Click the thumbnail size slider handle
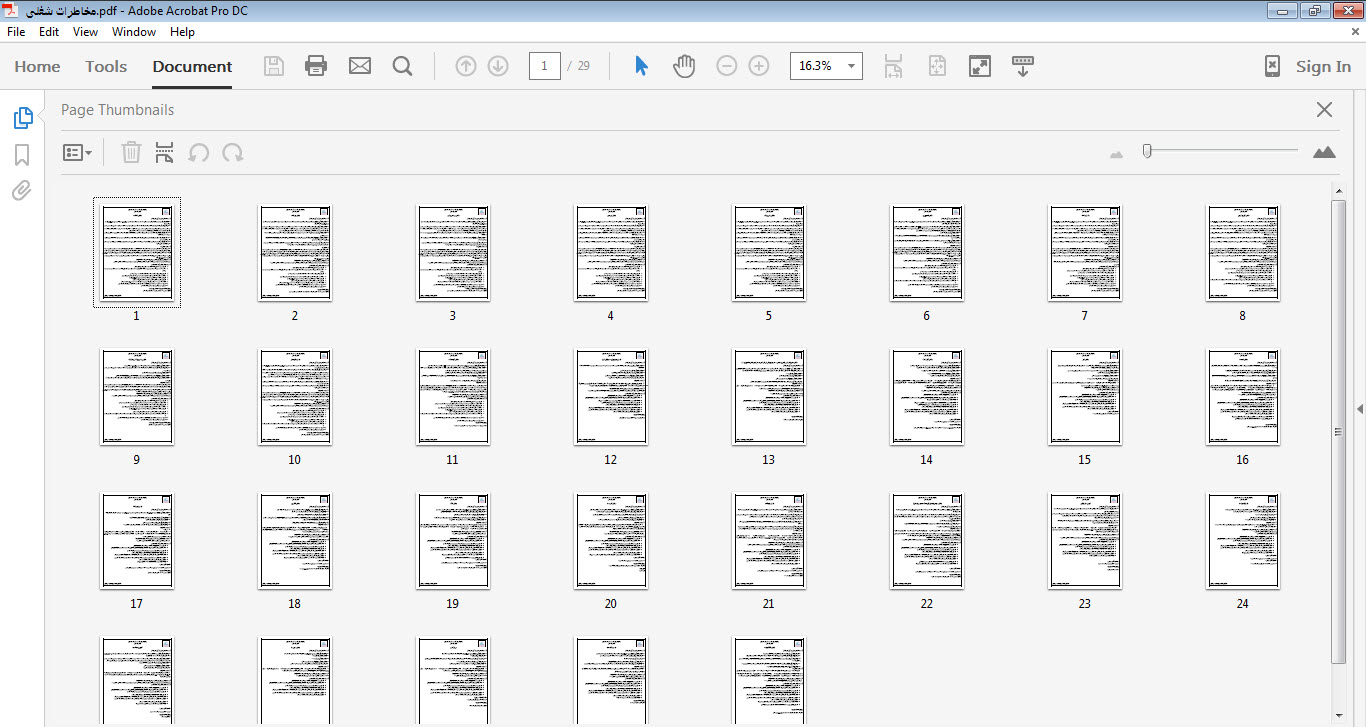1366x727 pixels. (1147, 151)
